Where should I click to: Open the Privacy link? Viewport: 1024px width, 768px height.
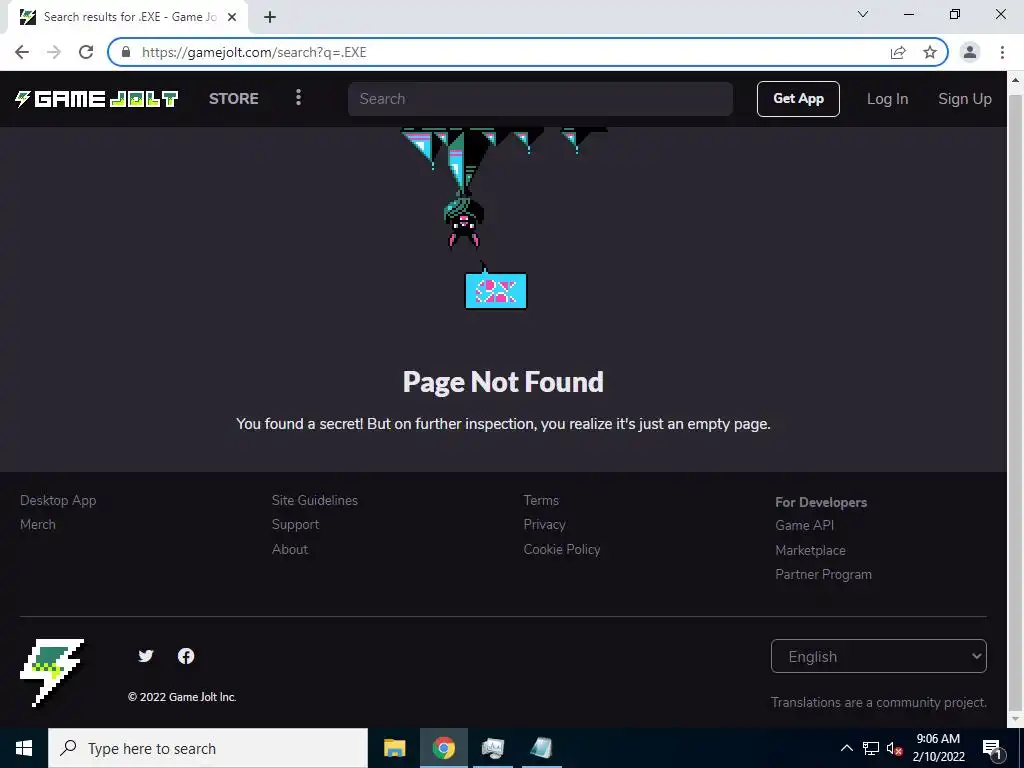point(545,524)
